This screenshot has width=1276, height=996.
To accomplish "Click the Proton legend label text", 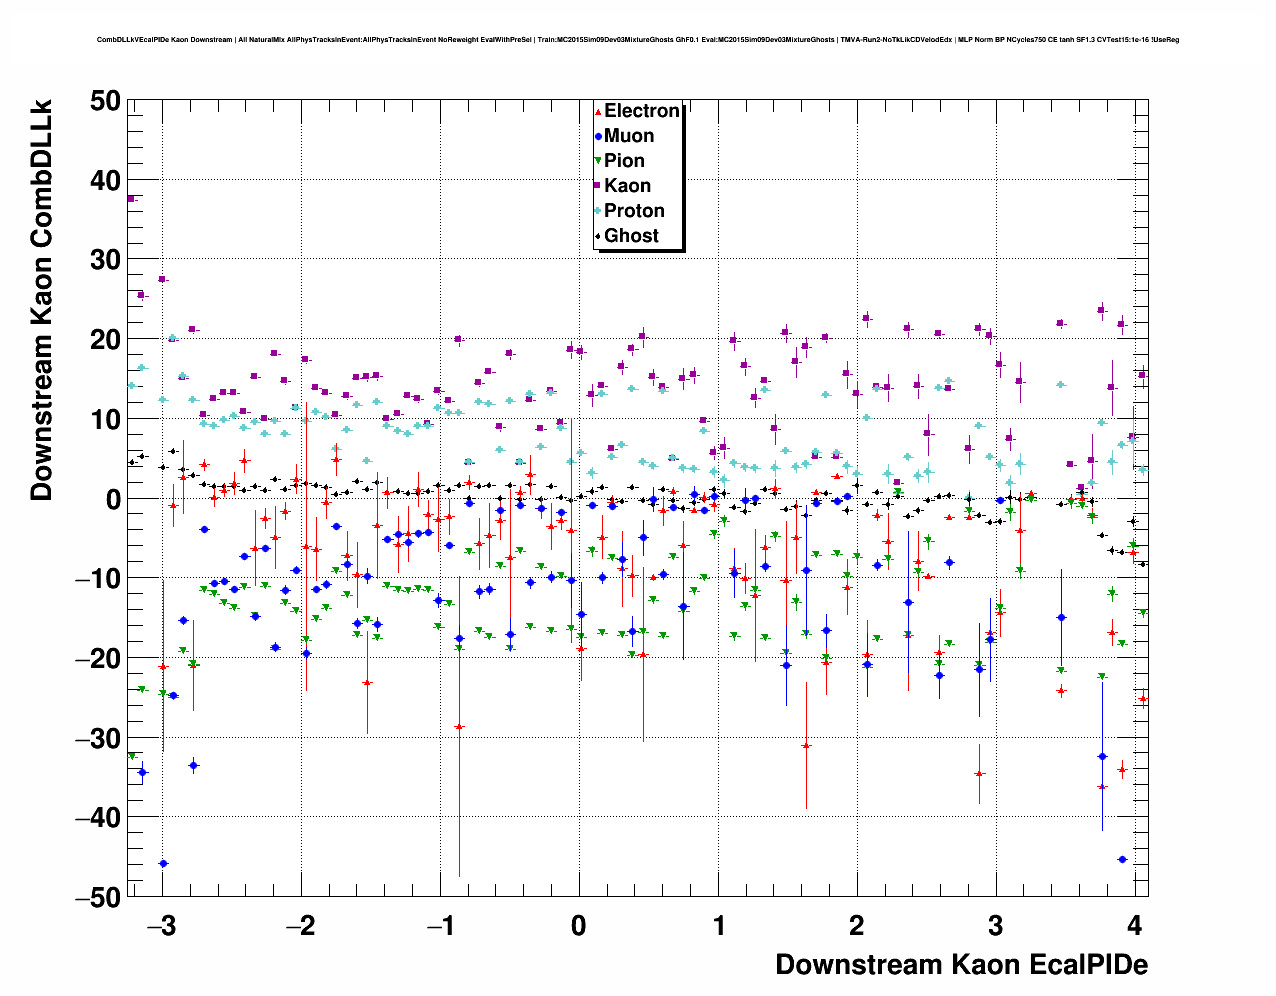I will pos(634,211).
